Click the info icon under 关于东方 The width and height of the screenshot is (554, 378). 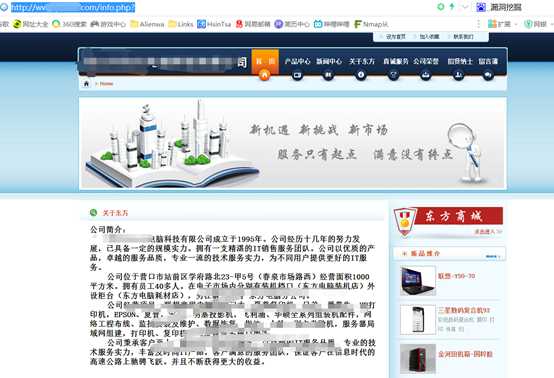[361, 75]
